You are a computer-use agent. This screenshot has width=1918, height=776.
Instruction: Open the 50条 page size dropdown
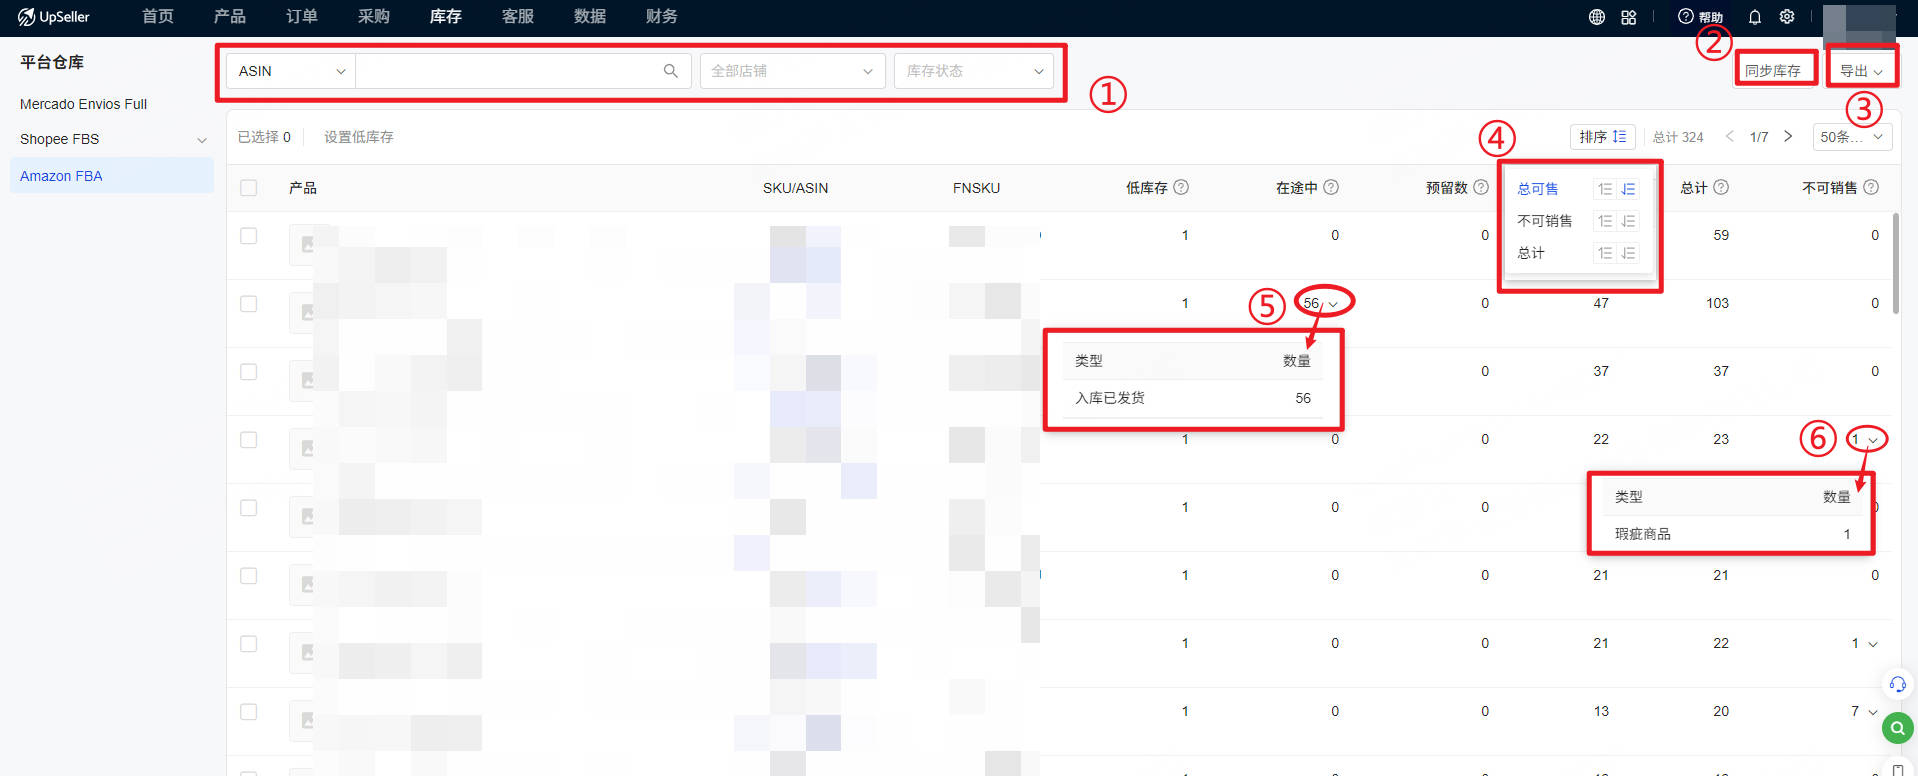pos(1852,137)
